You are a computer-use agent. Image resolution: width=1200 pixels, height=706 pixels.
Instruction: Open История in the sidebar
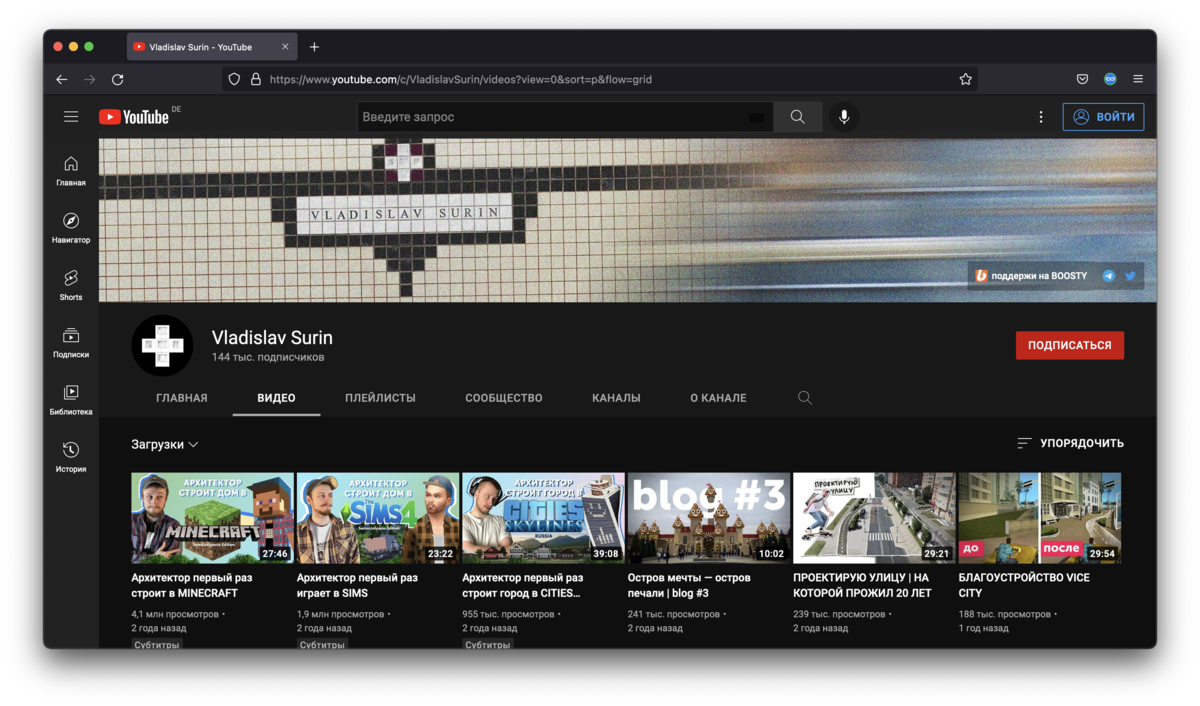(x=71, y=457)
